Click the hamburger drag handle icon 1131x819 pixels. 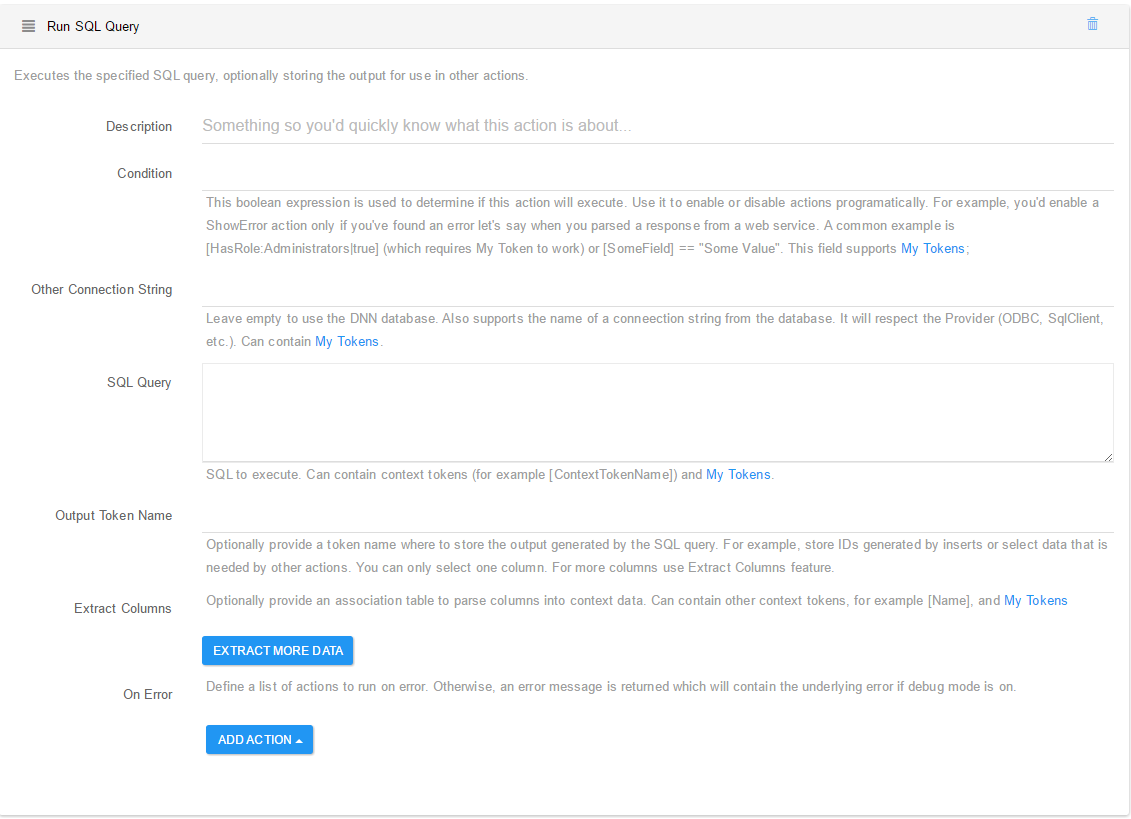pyautogui.click(x=28, y=26)
